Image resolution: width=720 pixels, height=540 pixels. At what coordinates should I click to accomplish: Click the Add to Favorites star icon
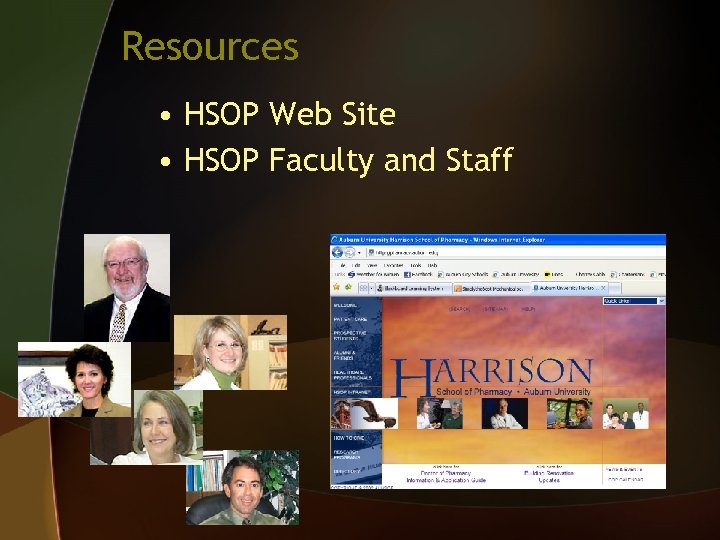348,287
